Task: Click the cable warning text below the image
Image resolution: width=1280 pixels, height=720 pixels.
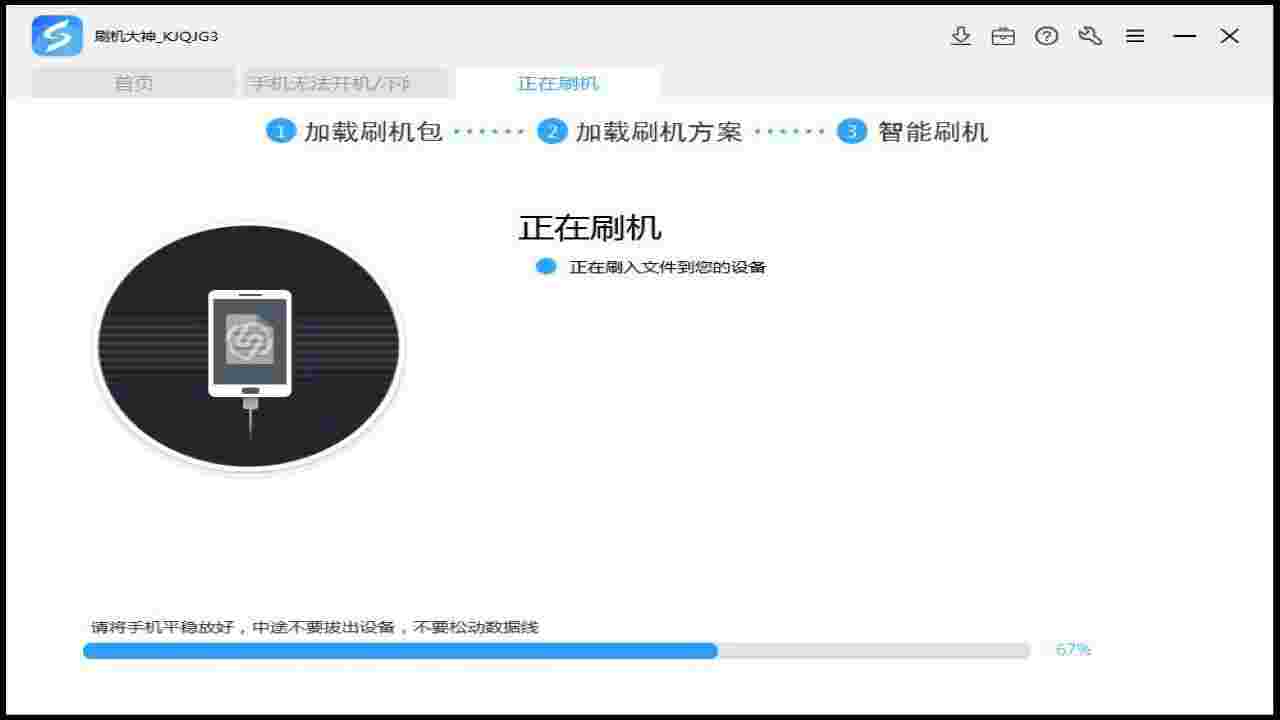Action: click(x=313, y=627)
